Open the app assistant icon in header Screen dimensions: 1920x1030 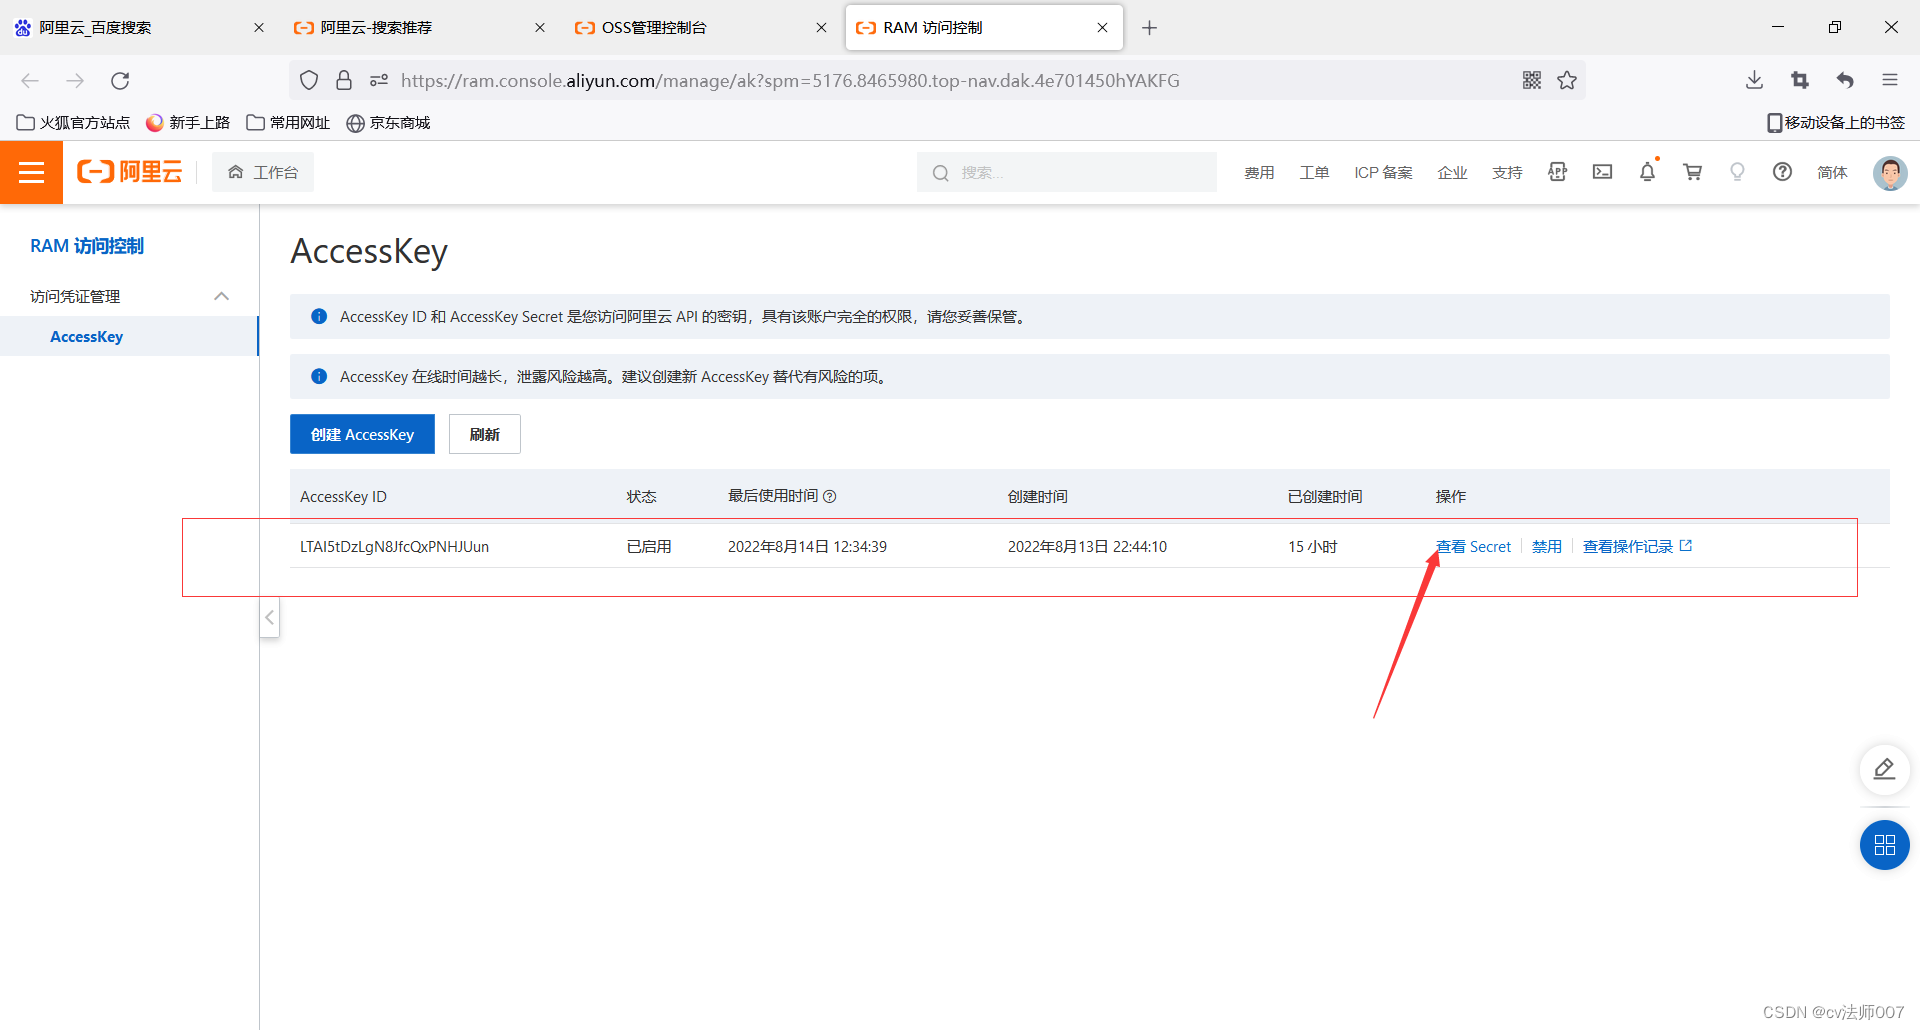pyautogui.click(x=1557, y=172)
